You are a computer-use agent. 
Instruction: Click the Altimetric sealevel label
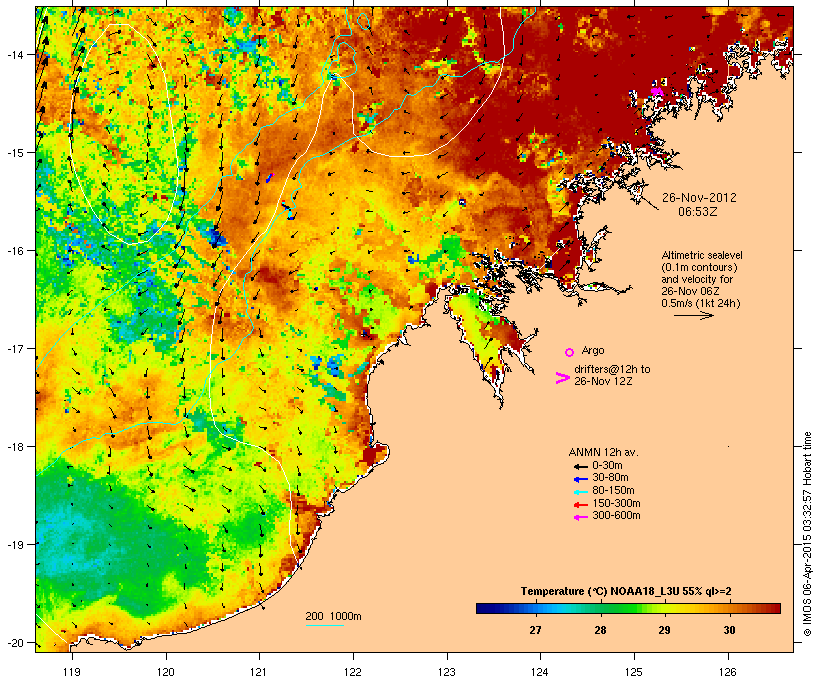pos(702,255)
